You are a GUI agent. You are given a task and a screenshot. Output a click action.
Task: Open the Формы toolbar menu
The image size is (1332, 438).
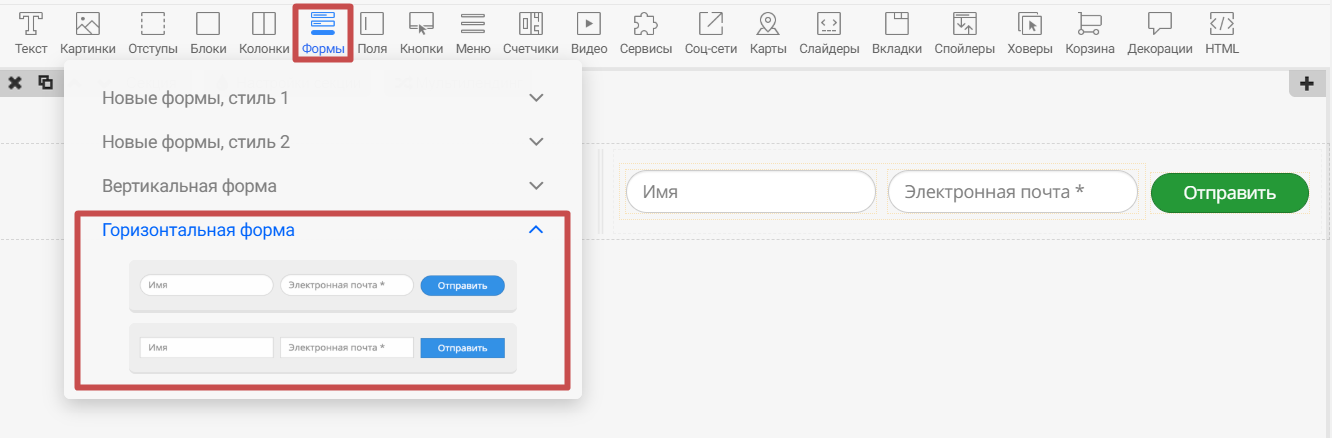[x=323, y=31]
